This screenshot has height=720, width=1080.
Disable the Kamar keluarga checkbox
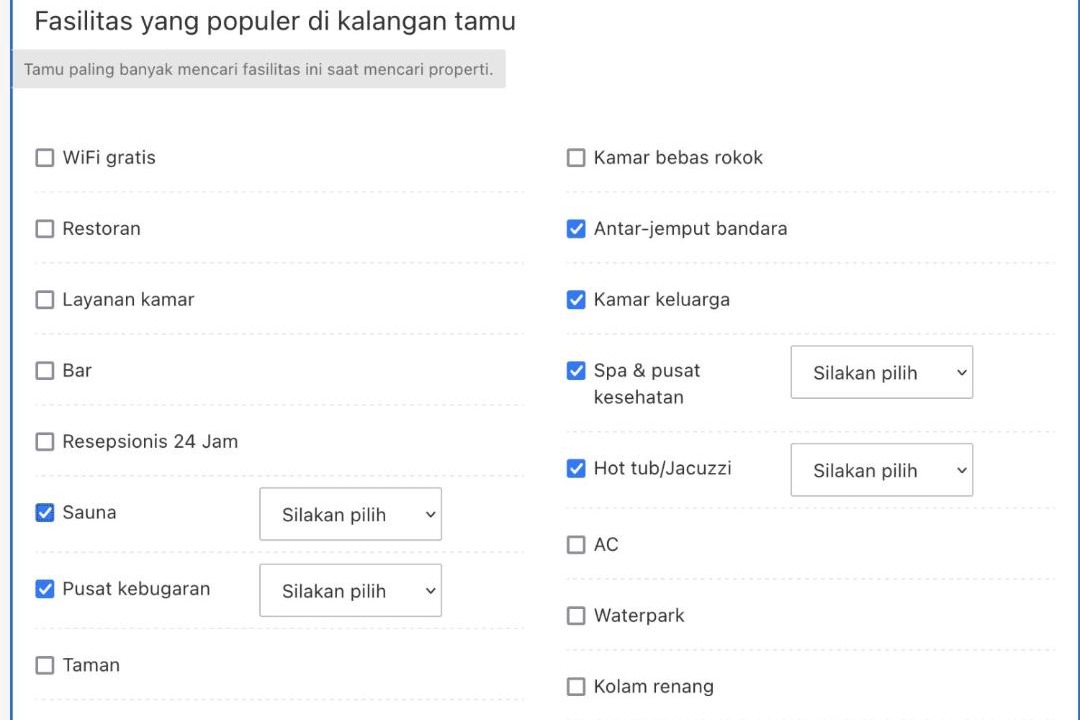(576, 300)
